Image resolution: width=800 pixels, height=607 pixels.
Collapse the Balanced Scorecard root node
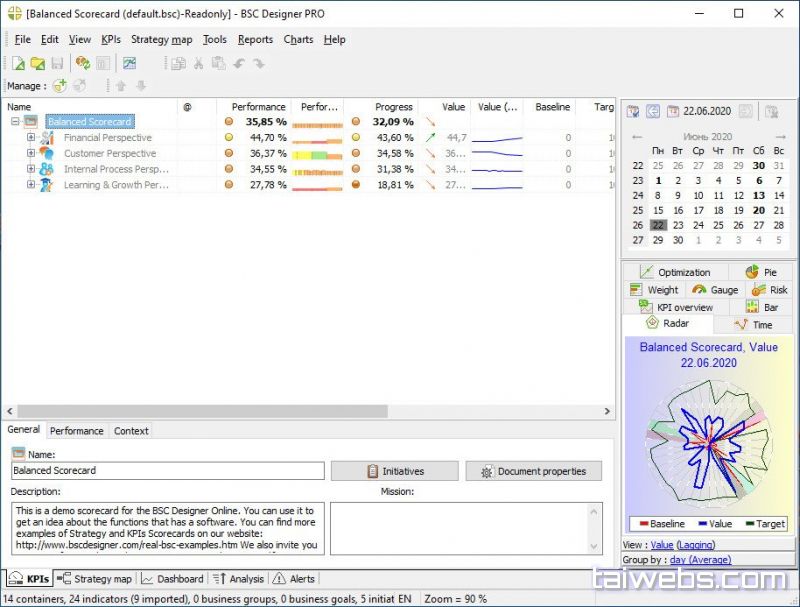15,122
